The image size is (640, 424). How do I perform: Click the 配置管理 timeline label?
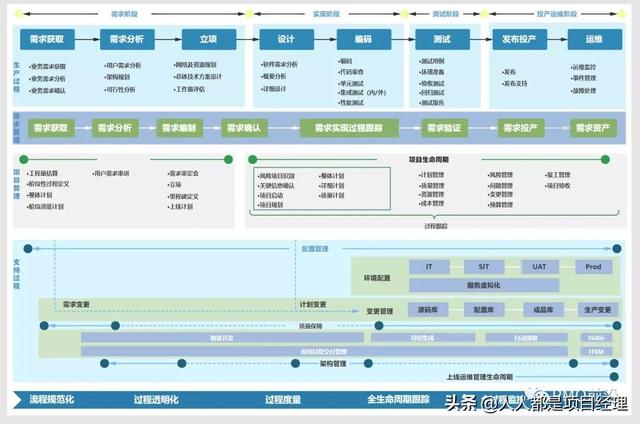pos(315,249)
